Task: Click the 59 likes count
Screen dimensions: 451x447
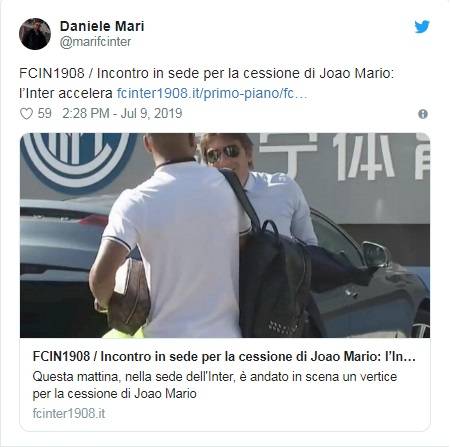Action: [44, 113]
